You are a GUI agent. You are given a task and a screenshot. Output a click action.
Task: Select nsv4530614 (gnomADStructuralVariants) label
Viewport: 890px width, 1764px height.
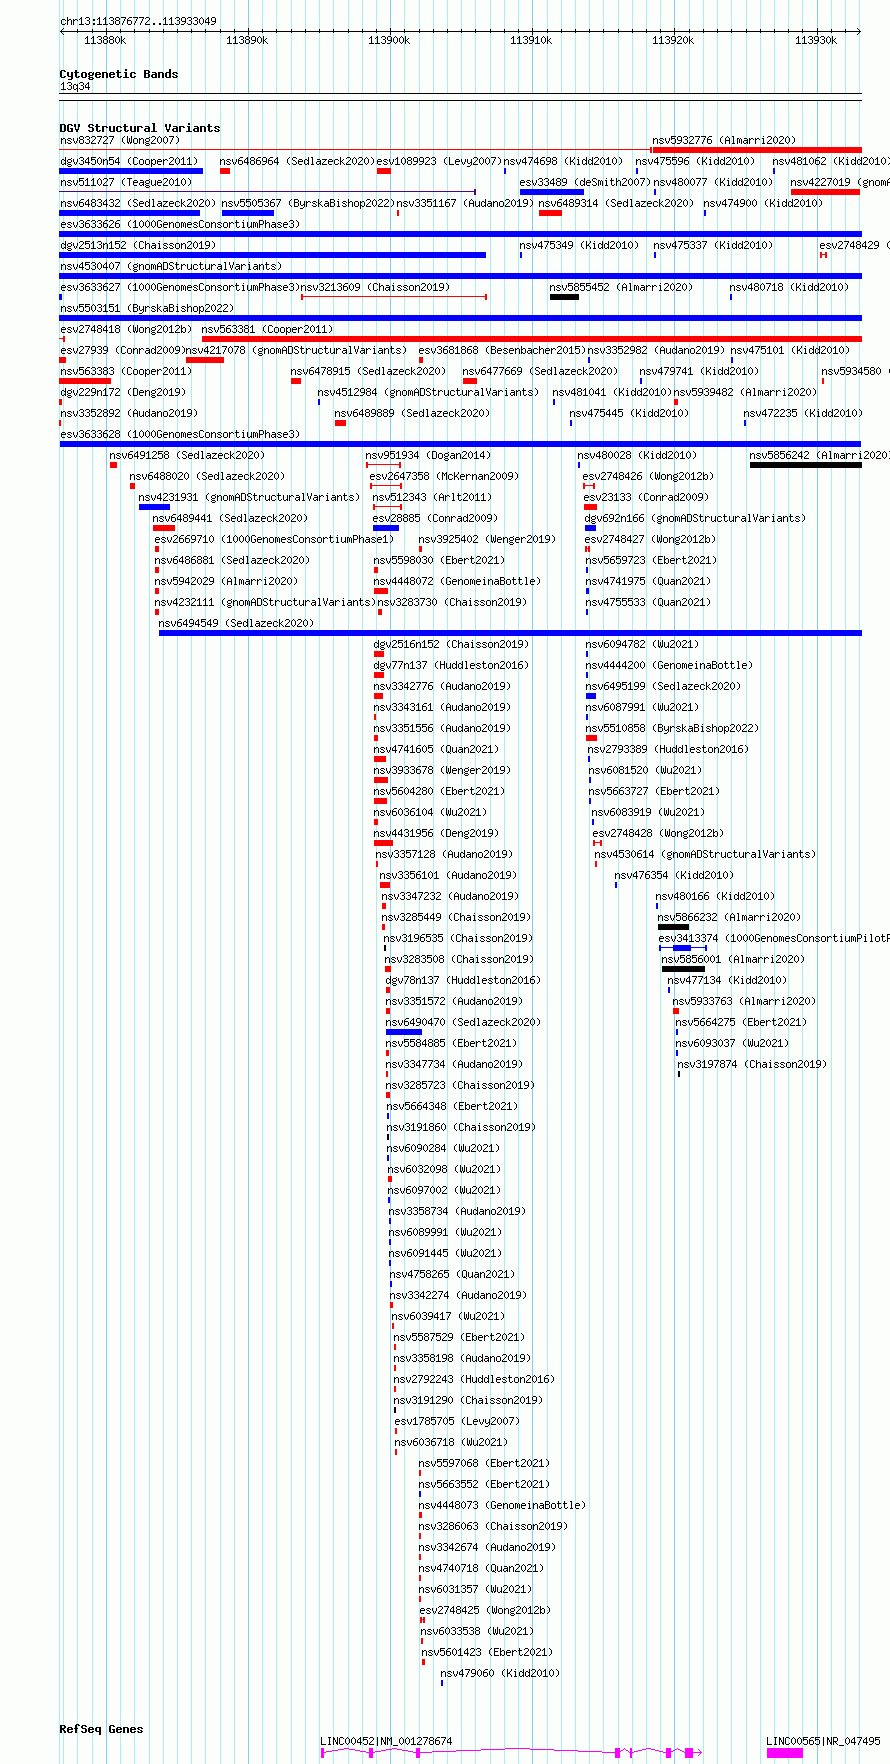706,855
